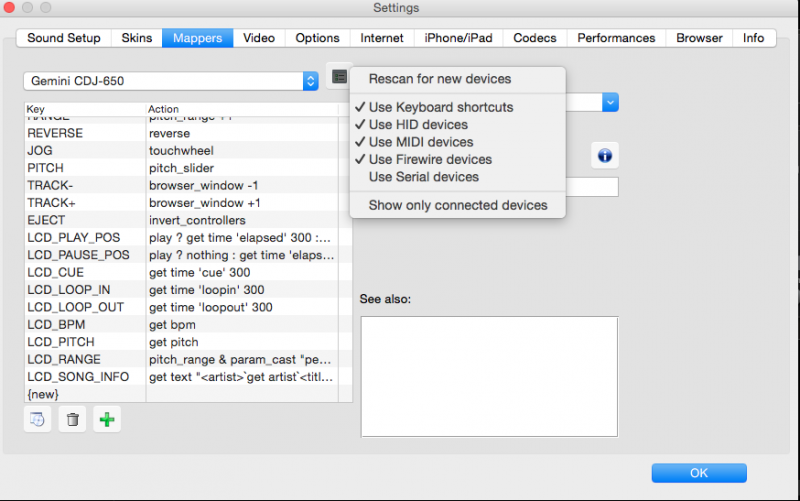Image resolution: width=800 pixels, height=501 pixels.
Task: Click the learn/auto-detect key icon
Action: point(38,419)
